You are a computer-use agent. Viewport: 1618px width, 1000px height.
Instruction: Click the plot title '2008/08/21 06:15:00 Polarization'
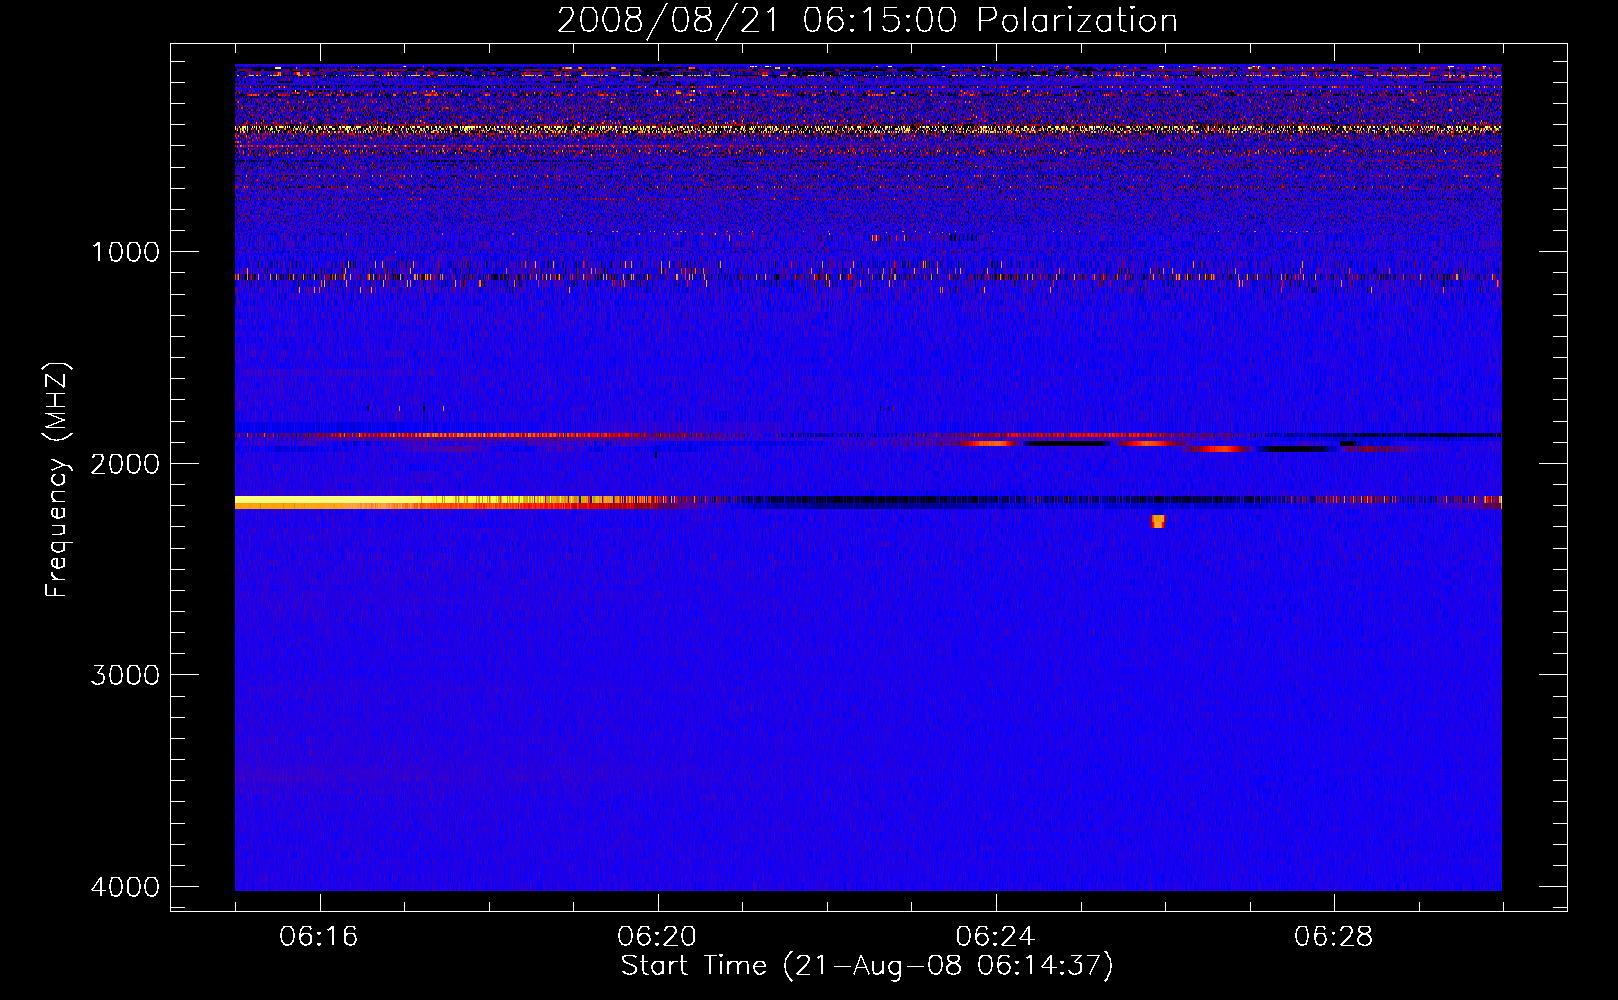pos(867,20)
